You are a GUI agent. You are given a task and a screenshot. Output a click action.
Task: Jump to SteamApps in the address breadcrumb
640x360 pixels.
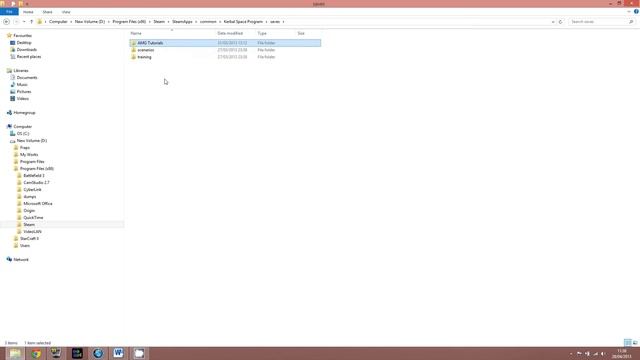(x=182, y=22)
